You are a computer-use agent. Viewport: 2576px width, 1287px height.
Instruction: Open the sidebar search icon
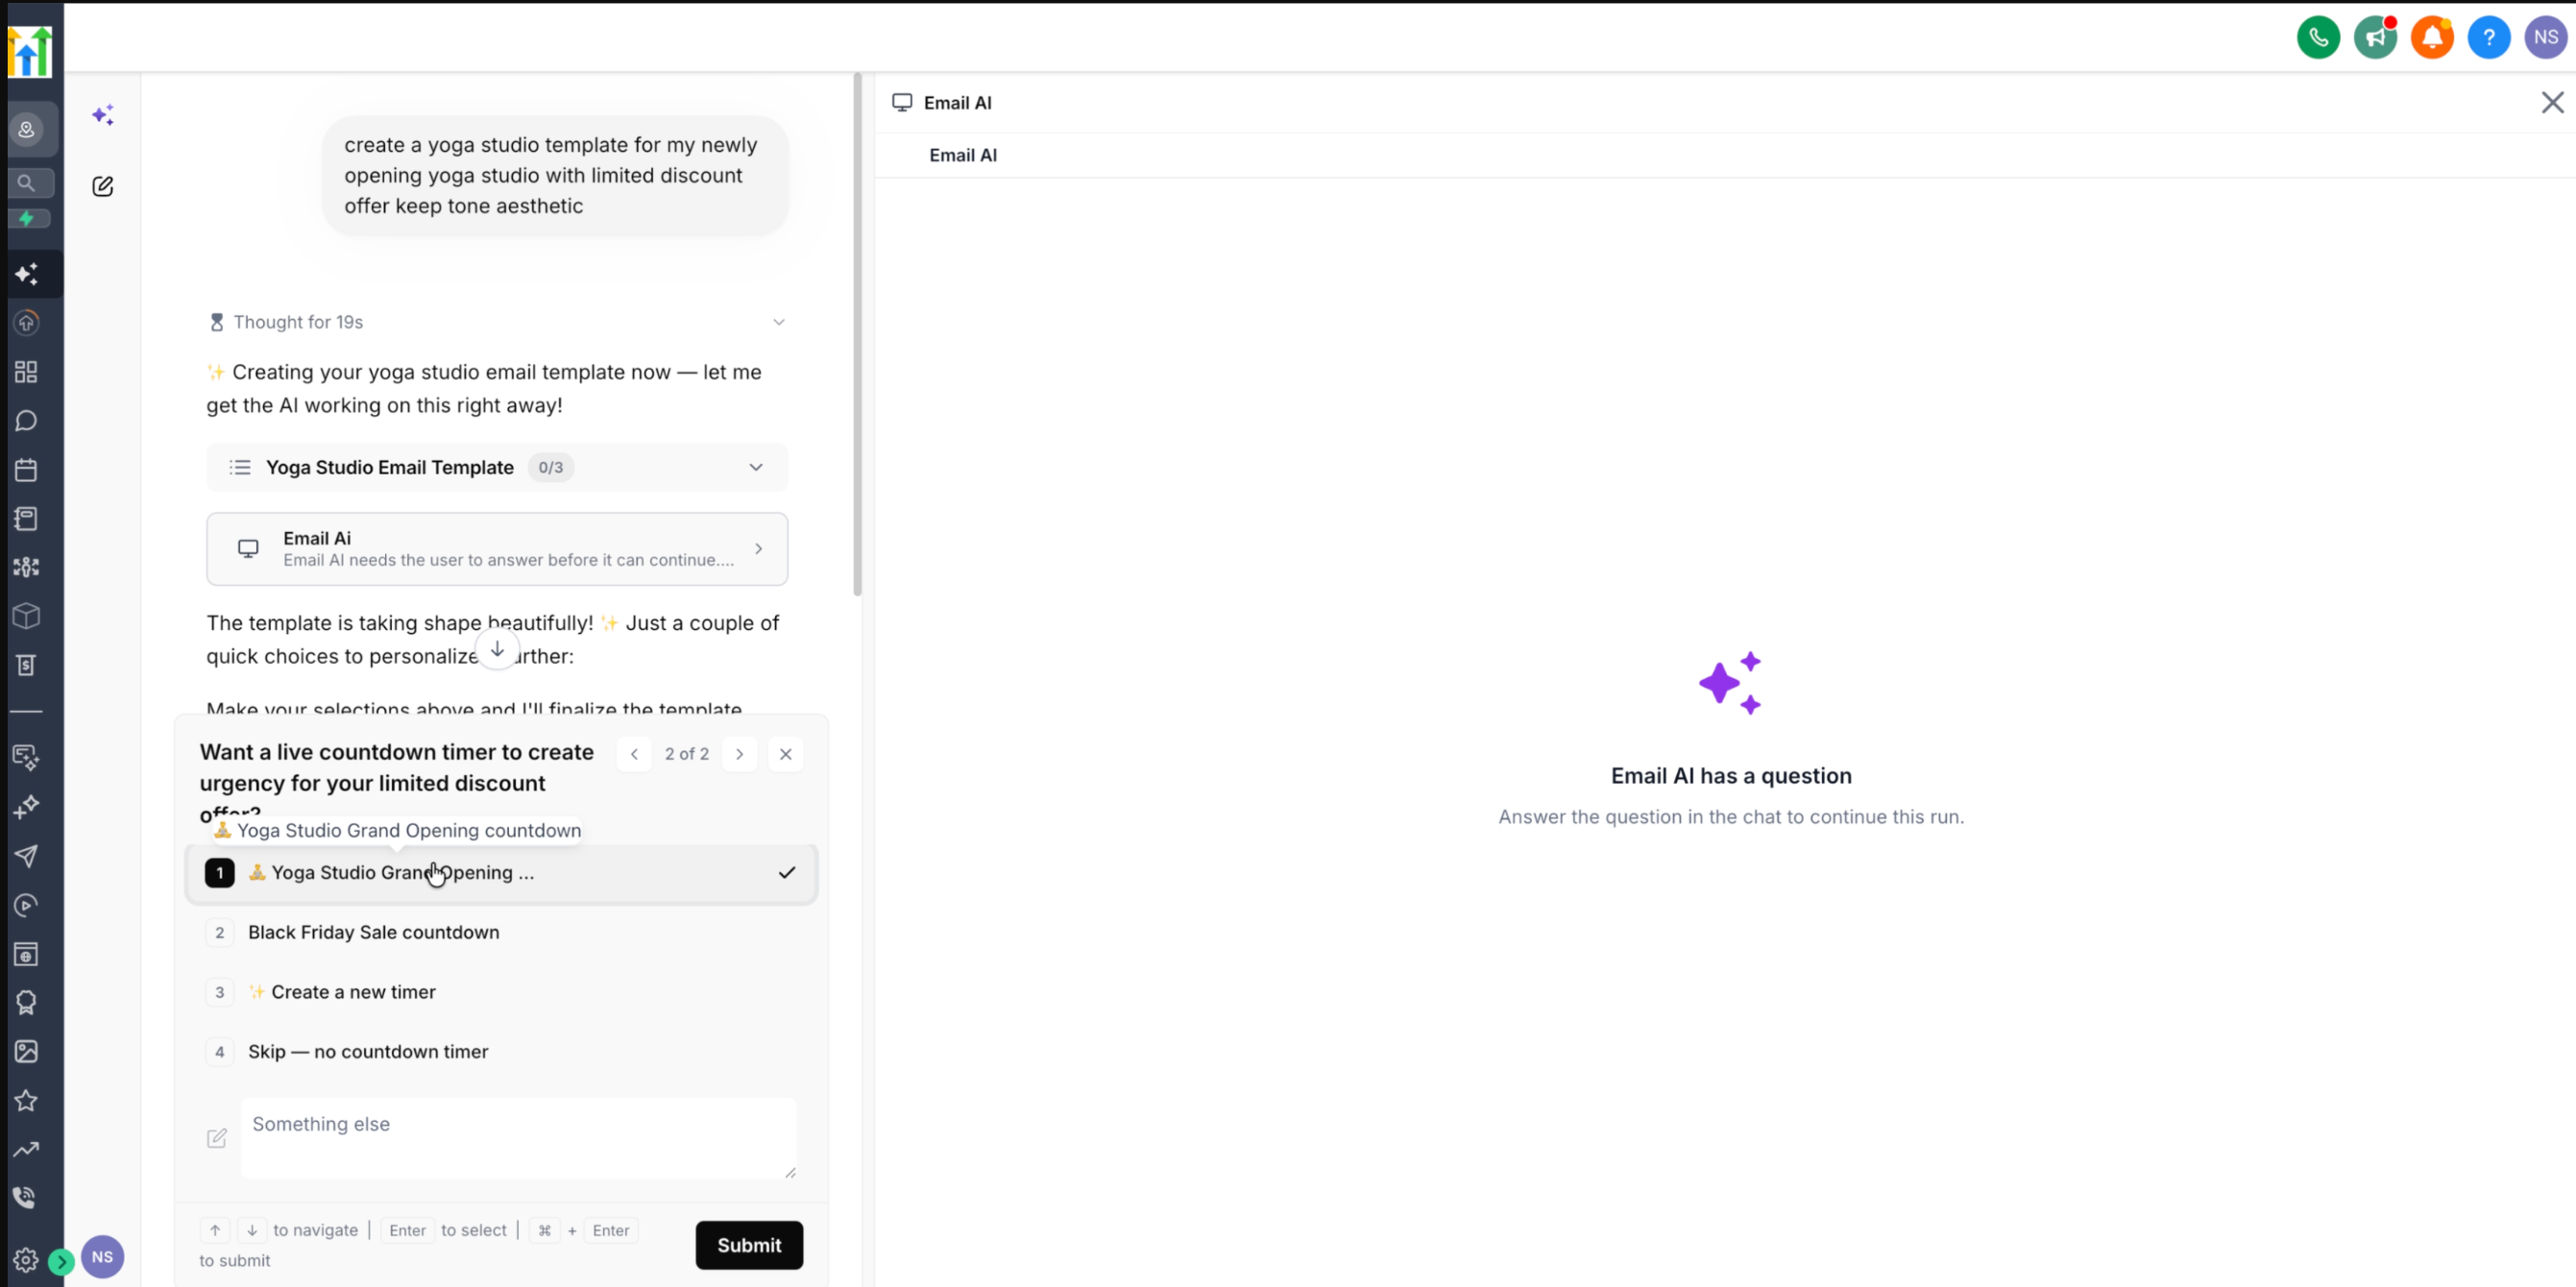click(27, 183)
